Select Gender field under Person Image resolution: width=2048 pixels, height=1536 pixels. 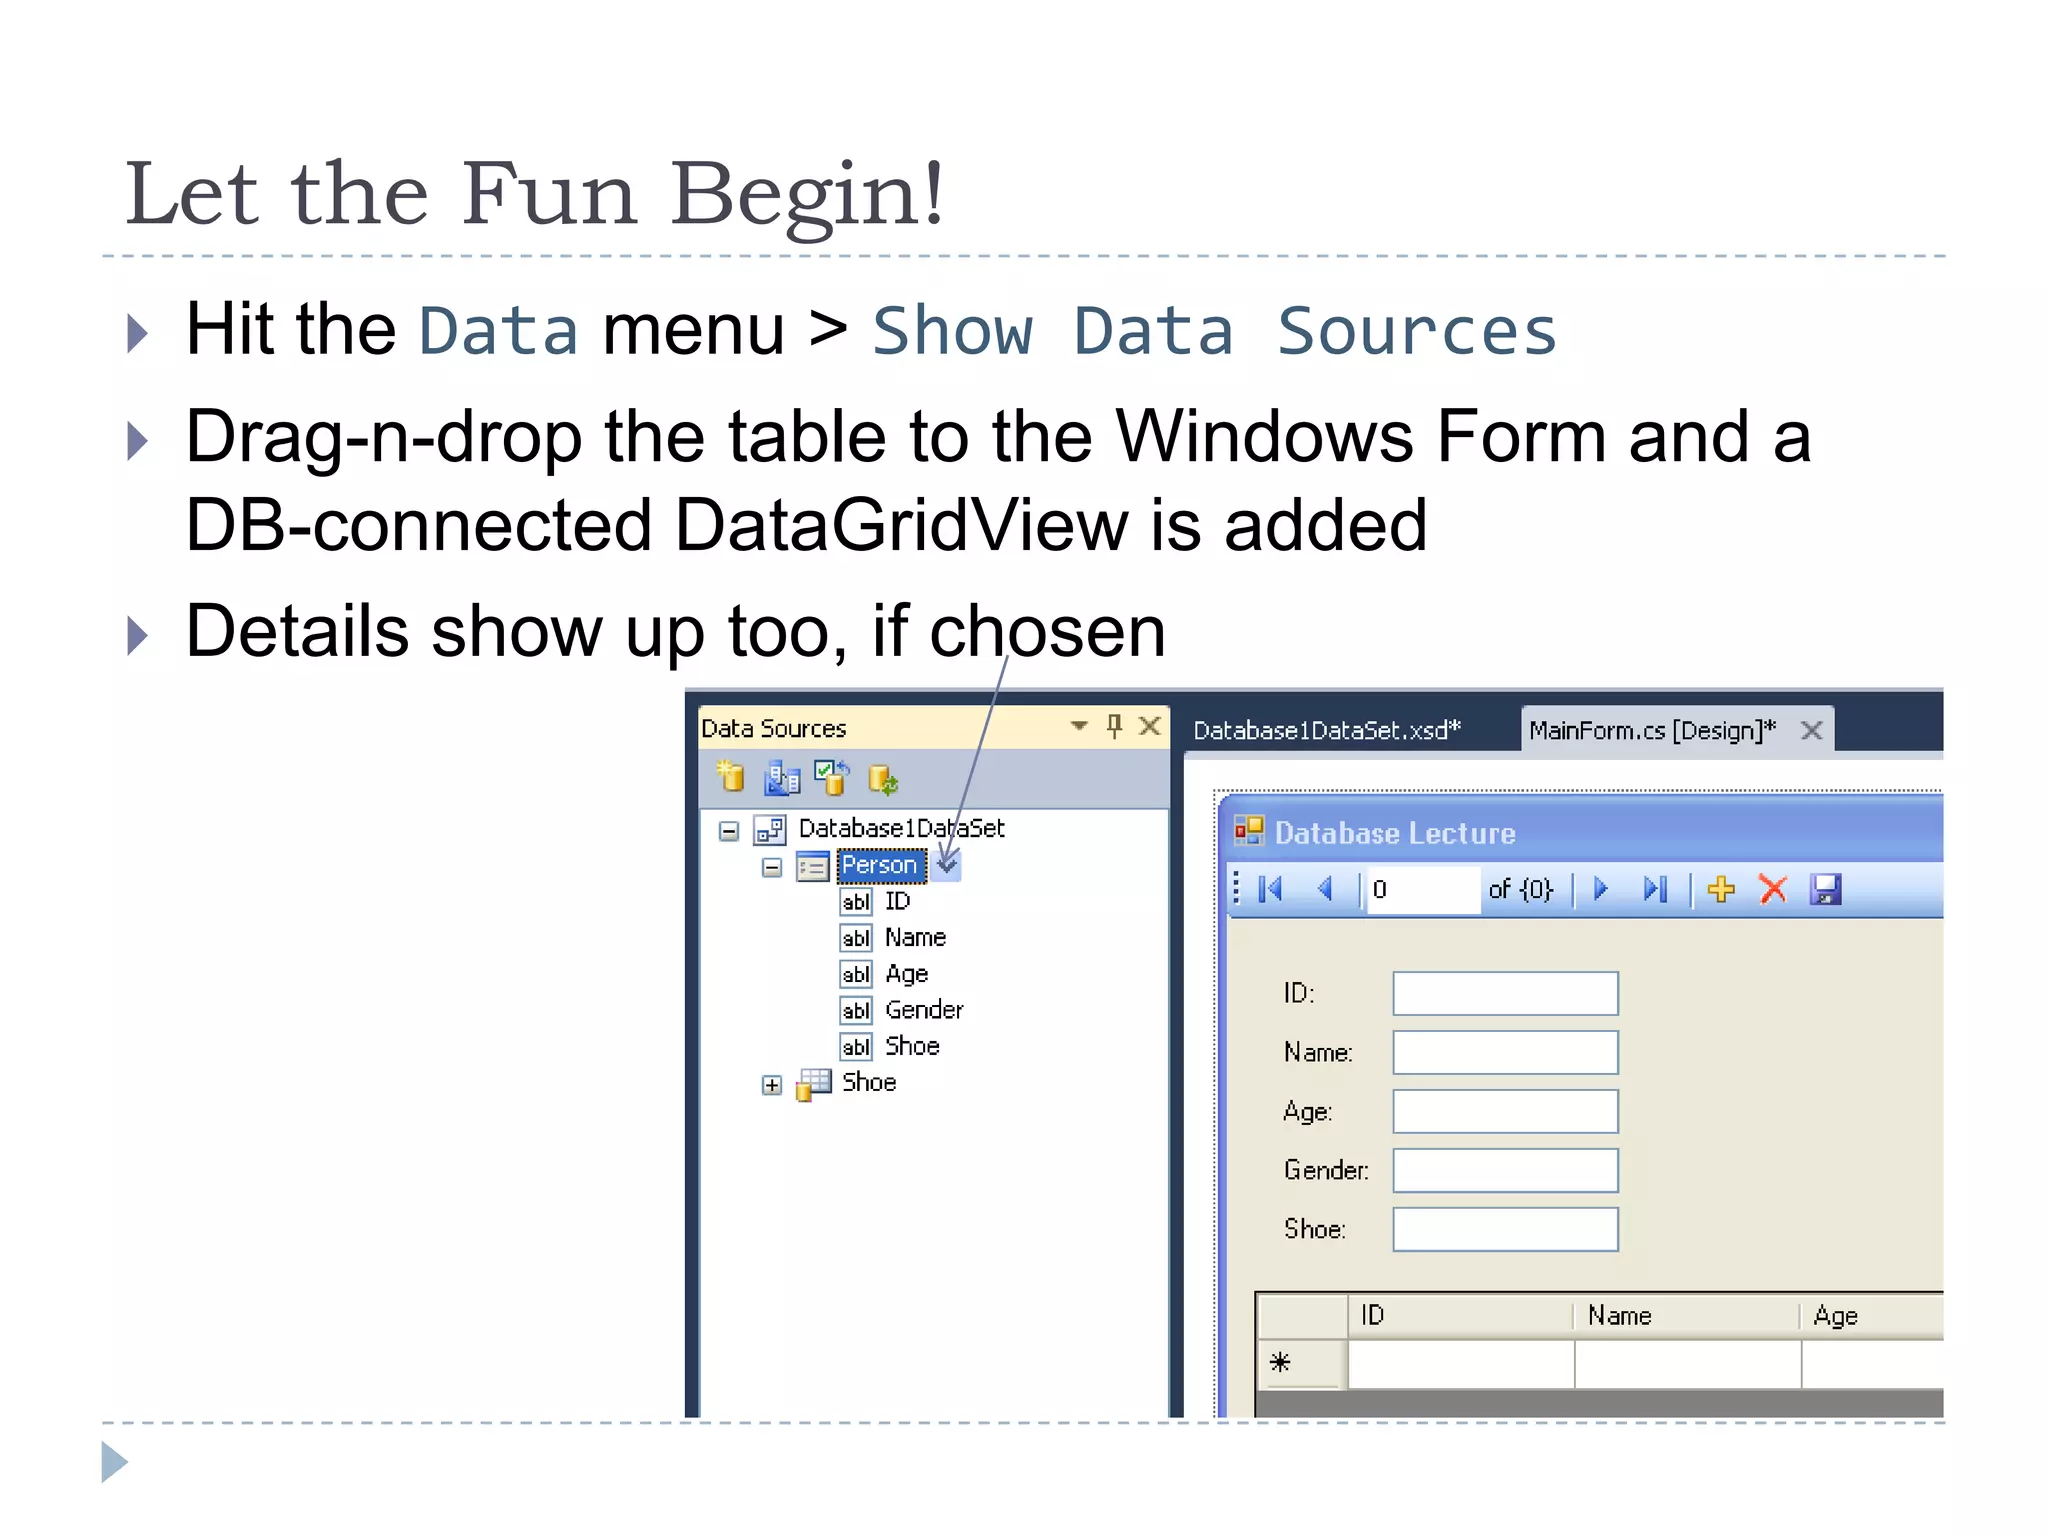(924, 1010)
